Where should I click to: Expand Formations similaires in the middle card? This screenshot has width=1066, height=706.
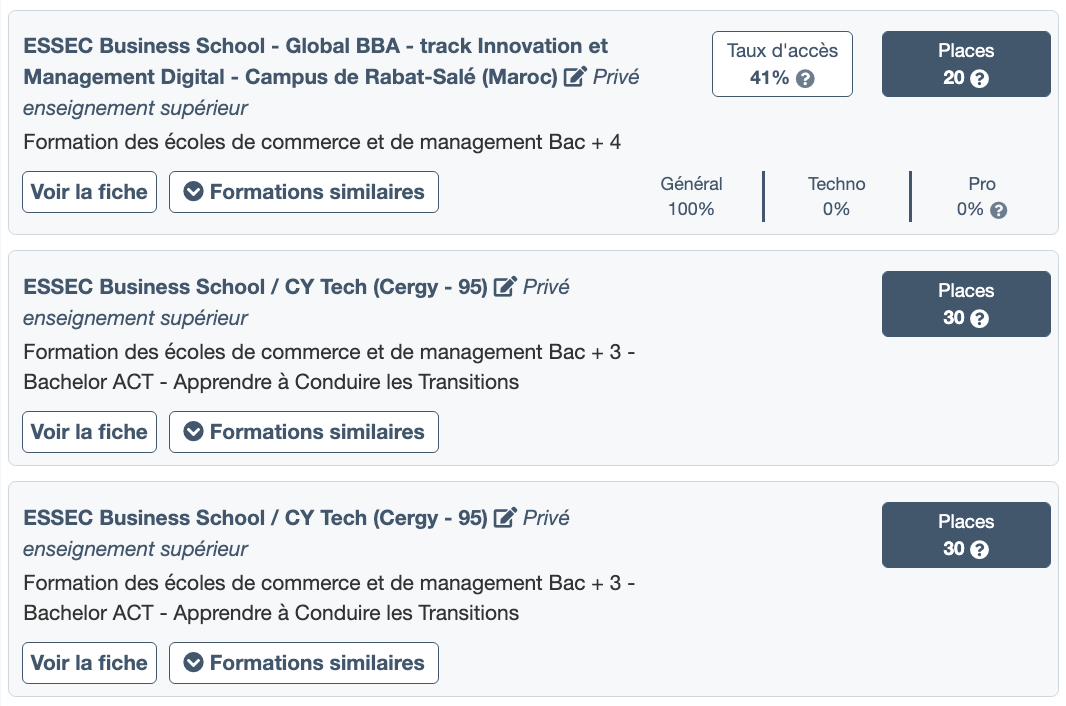click(304, 432)
